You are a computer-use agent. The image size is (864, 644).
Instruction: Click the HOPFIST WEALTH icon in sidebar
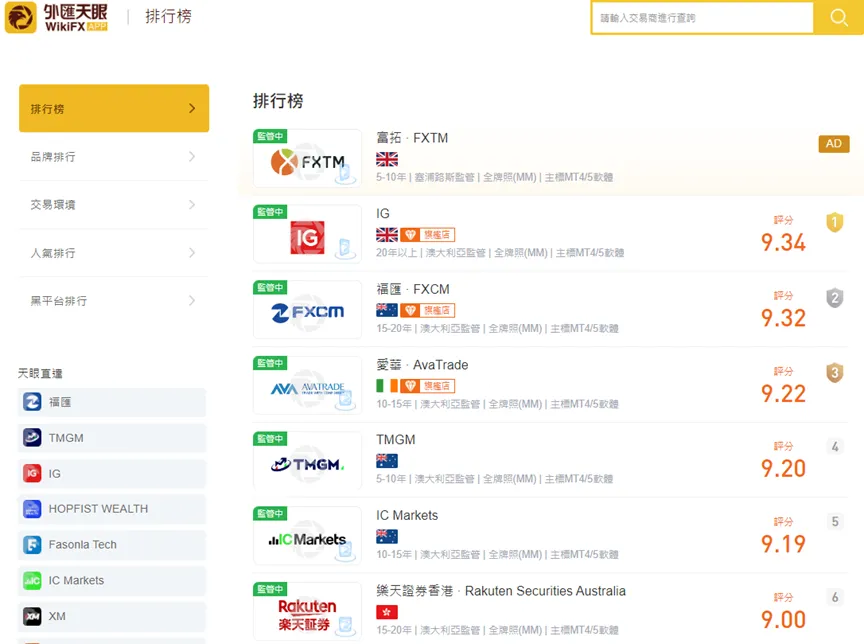pos(33,508)
